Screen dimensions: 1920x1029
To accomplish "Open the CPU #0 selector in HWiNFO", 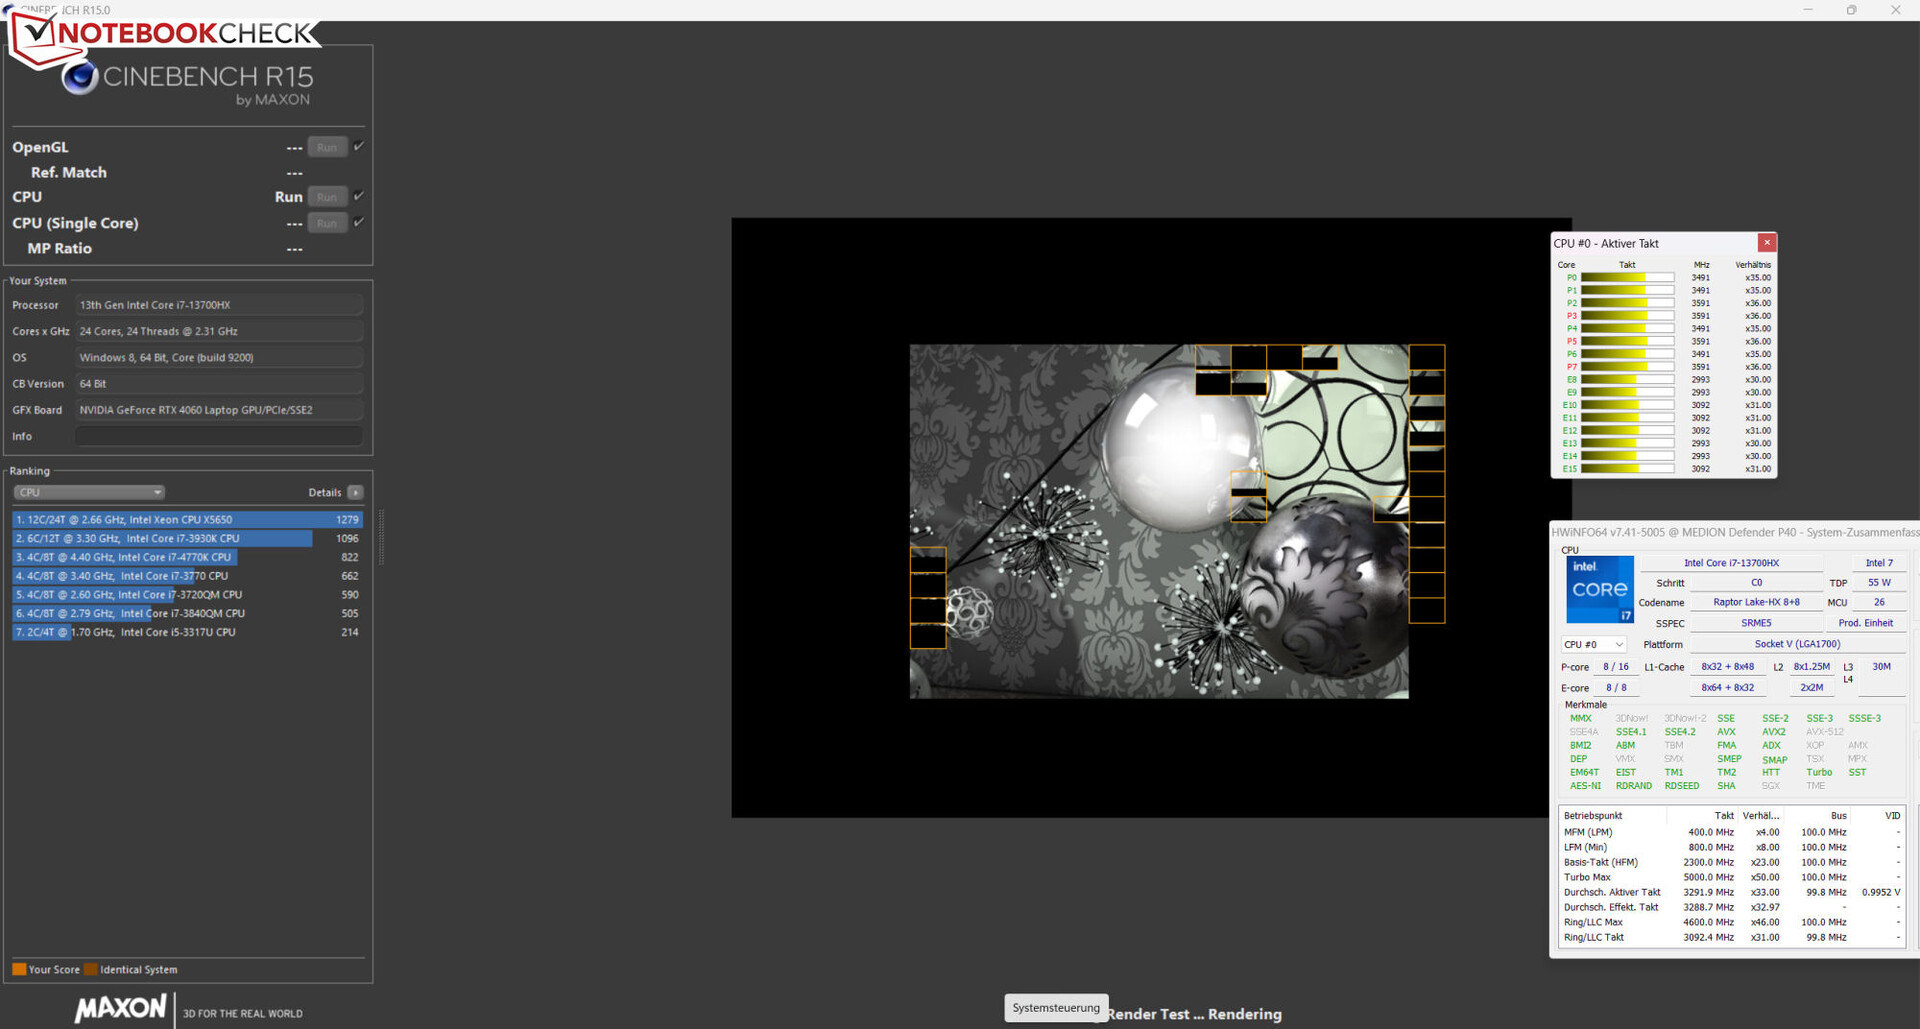I will tap(1594, 645).
